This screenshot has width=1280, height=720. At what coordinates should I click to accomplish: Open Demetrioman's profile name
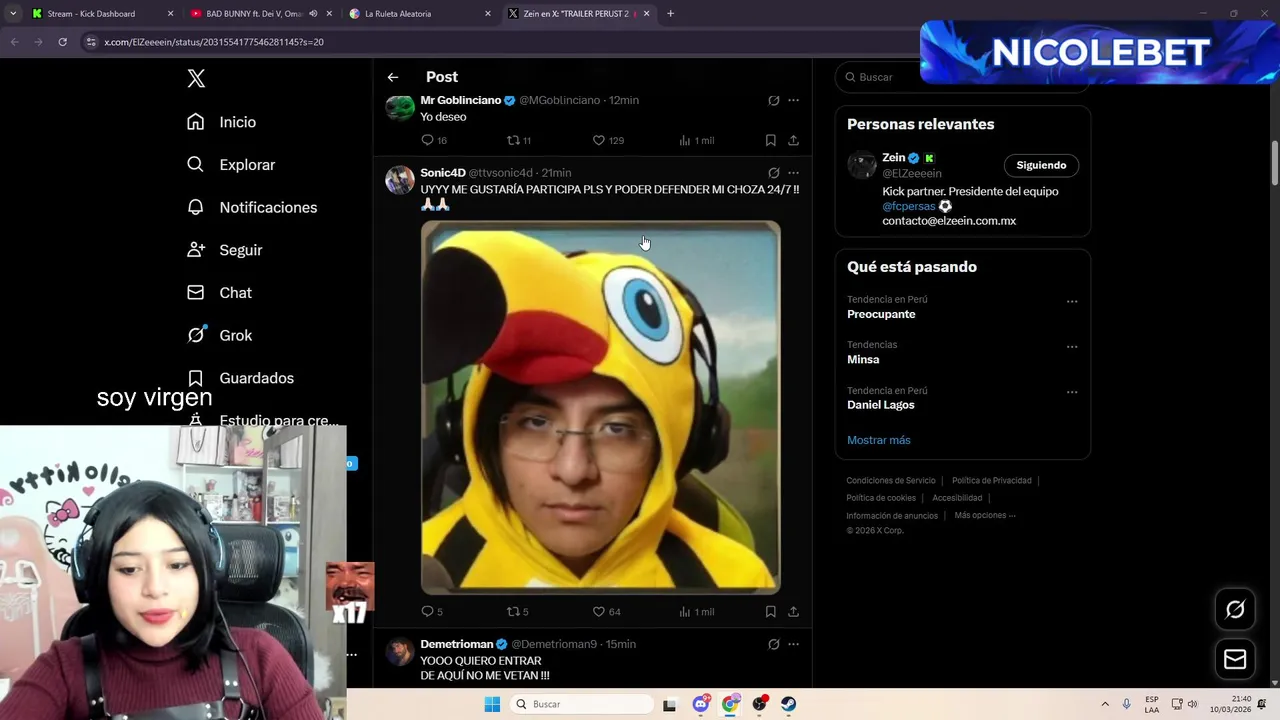coord(457,644)
